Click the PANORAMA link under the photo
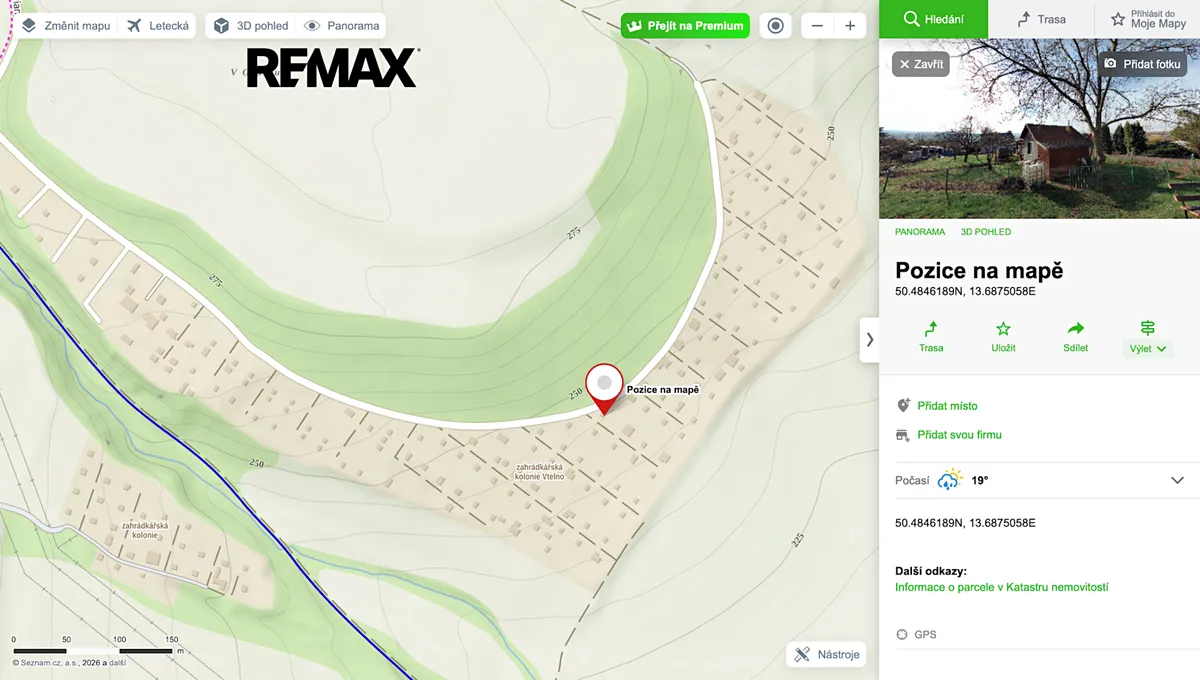The height and width of the screenshot is (680, 1200). (x=920, y=232)
